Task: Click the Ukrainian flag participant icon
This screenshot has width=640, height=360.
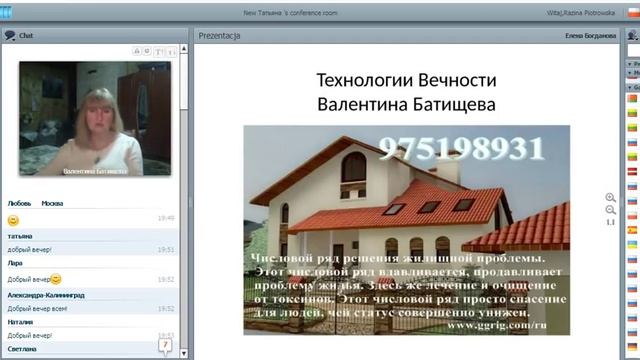Action: (632, 245)
